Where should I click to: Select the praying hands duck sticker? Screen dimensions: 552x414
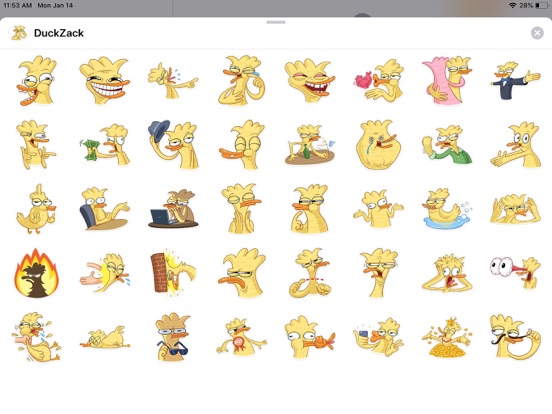[x=242, y=208]
